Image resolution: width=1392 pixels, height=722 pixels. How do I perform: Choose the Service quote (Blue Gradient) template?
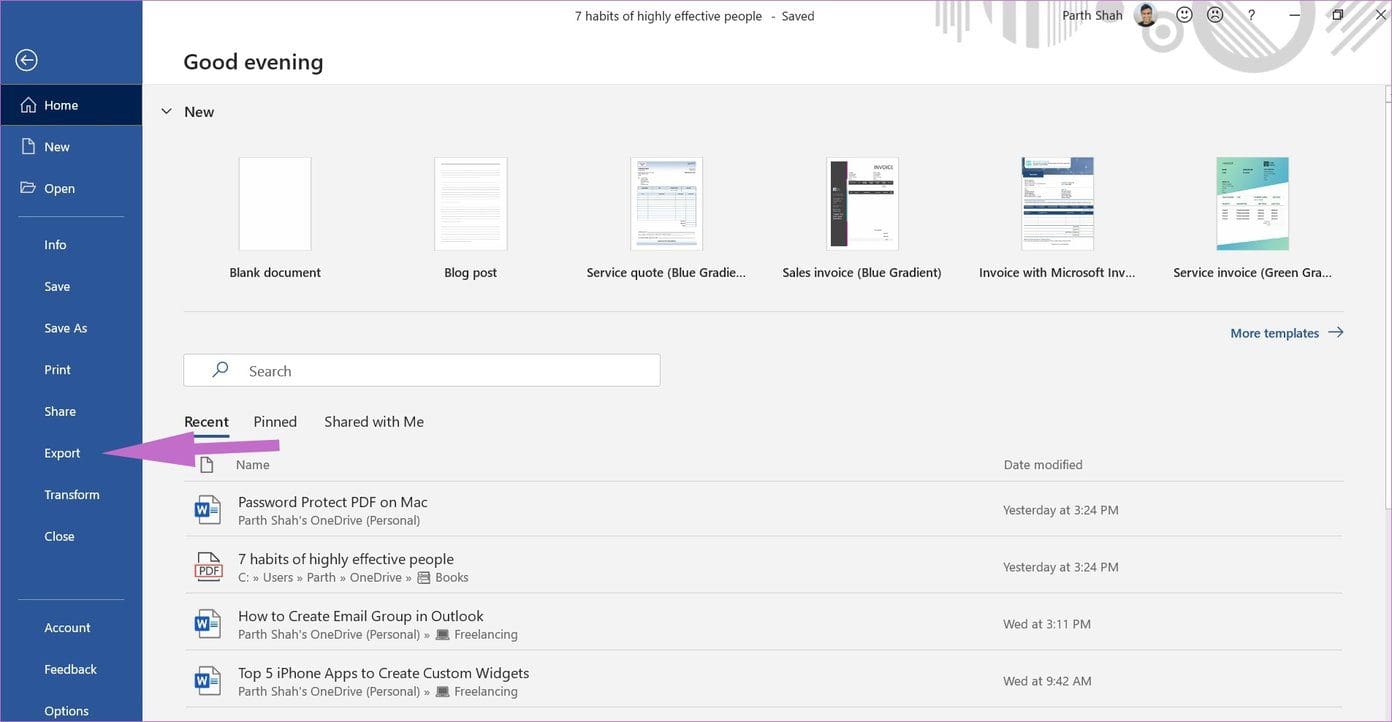click(666, 204)
